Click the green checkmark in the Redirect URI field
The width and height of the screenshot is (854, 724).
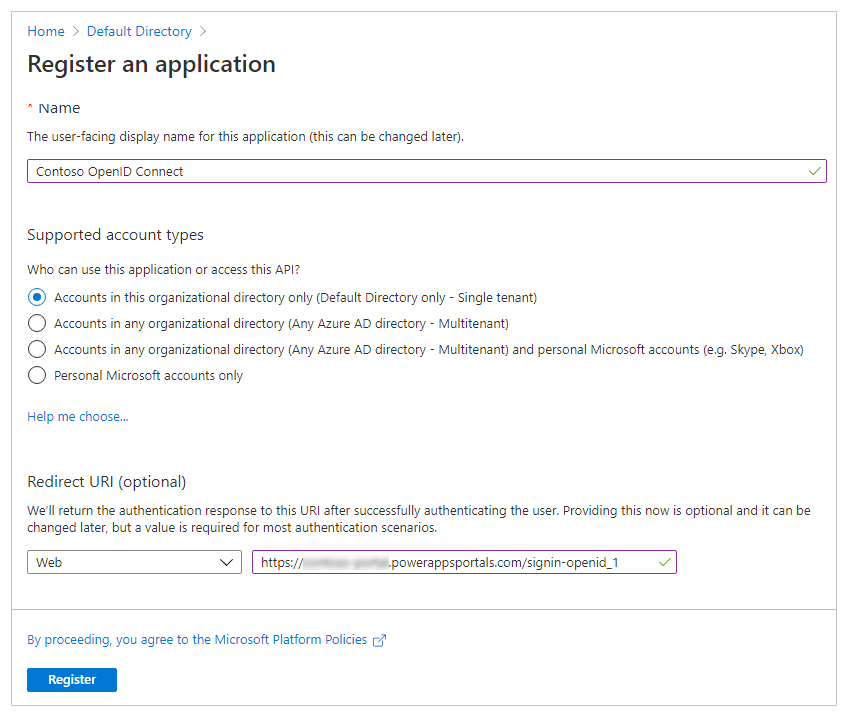(x=664, y=562)
